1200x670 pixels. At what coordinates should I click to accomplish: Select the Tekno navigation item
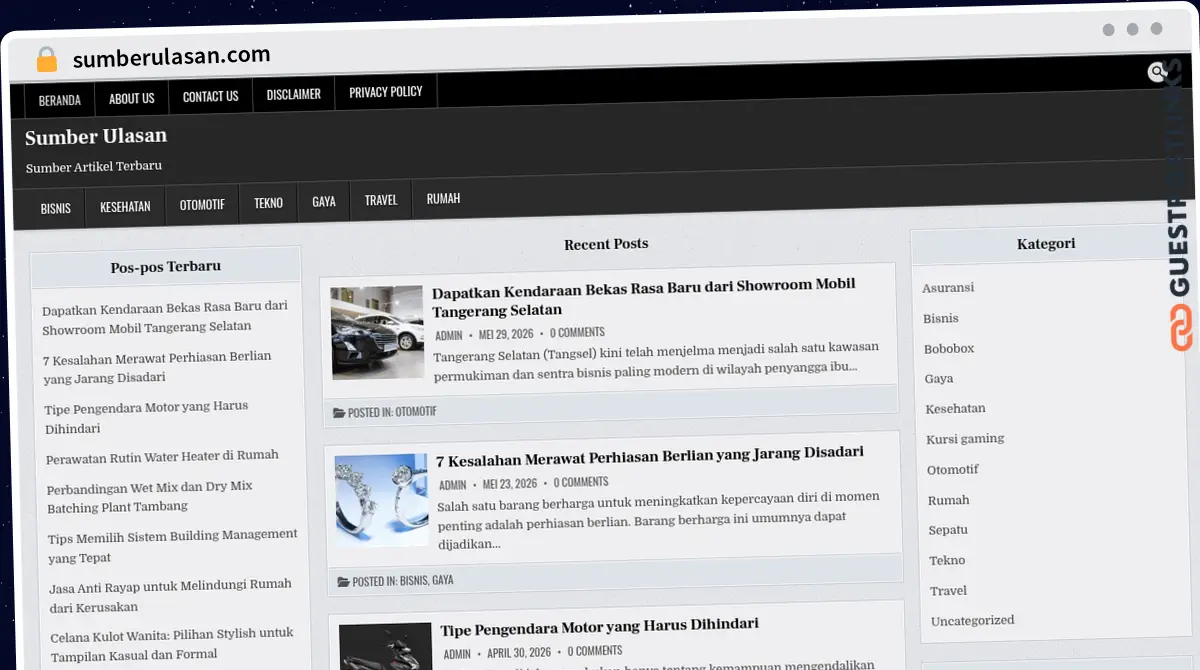coord(268,203)
